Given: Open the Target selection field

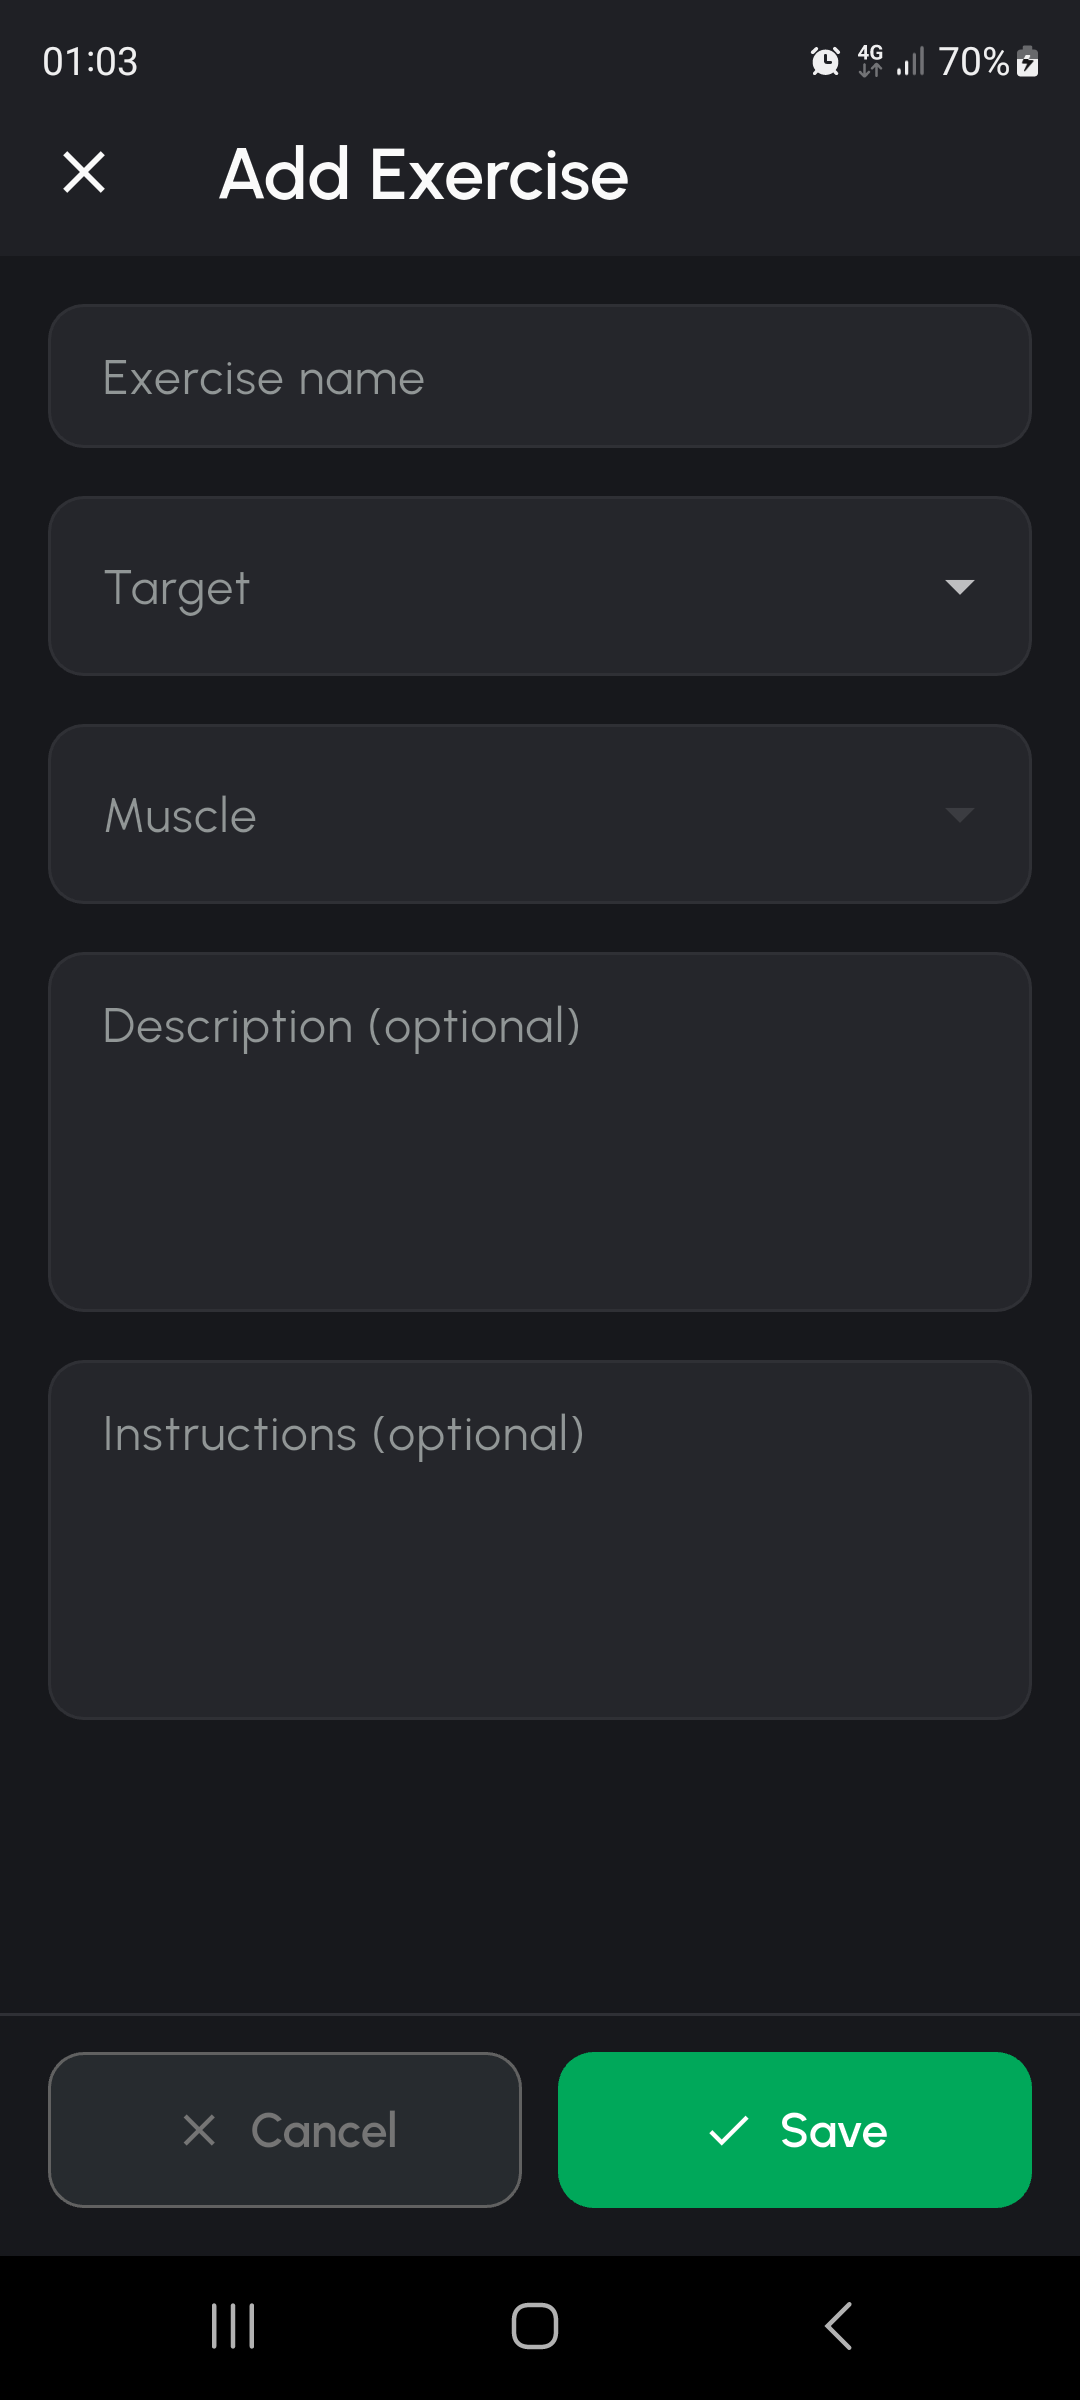Looking at the screenshot, I should (x=500, y=587).
